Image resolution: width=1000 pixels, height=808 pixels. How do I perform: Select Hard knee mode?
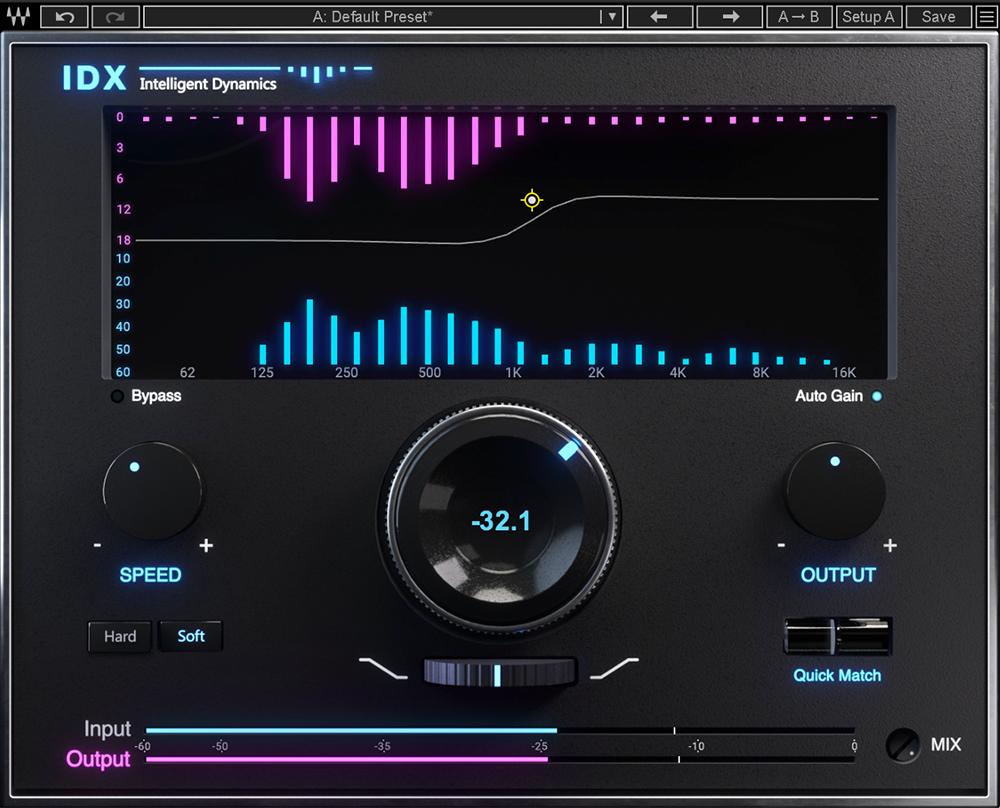pos(120,636)
